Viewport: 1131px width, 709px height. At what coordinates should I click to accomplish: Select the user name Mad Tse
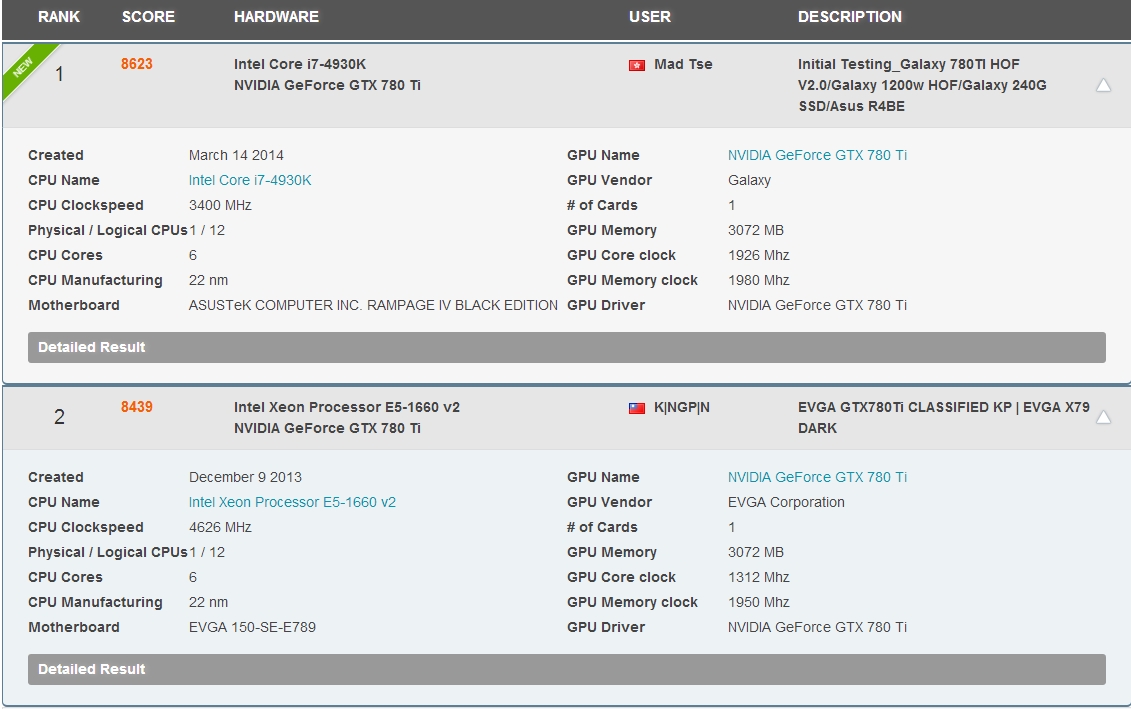[x=683, y=65]
